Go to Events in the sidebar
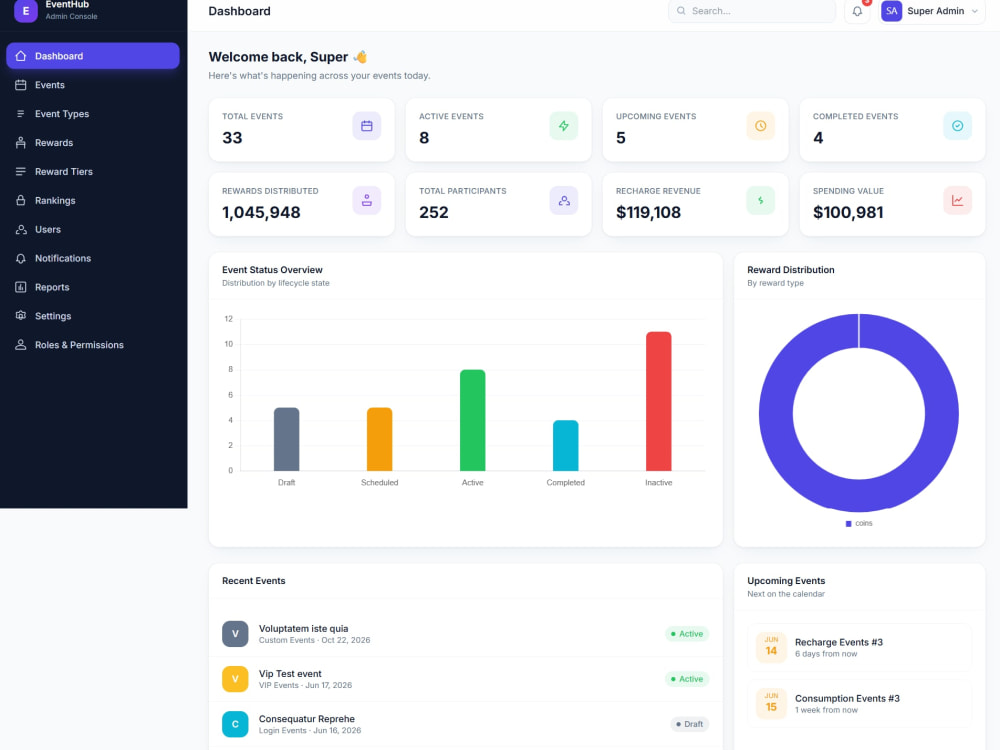 click(93, 85)
